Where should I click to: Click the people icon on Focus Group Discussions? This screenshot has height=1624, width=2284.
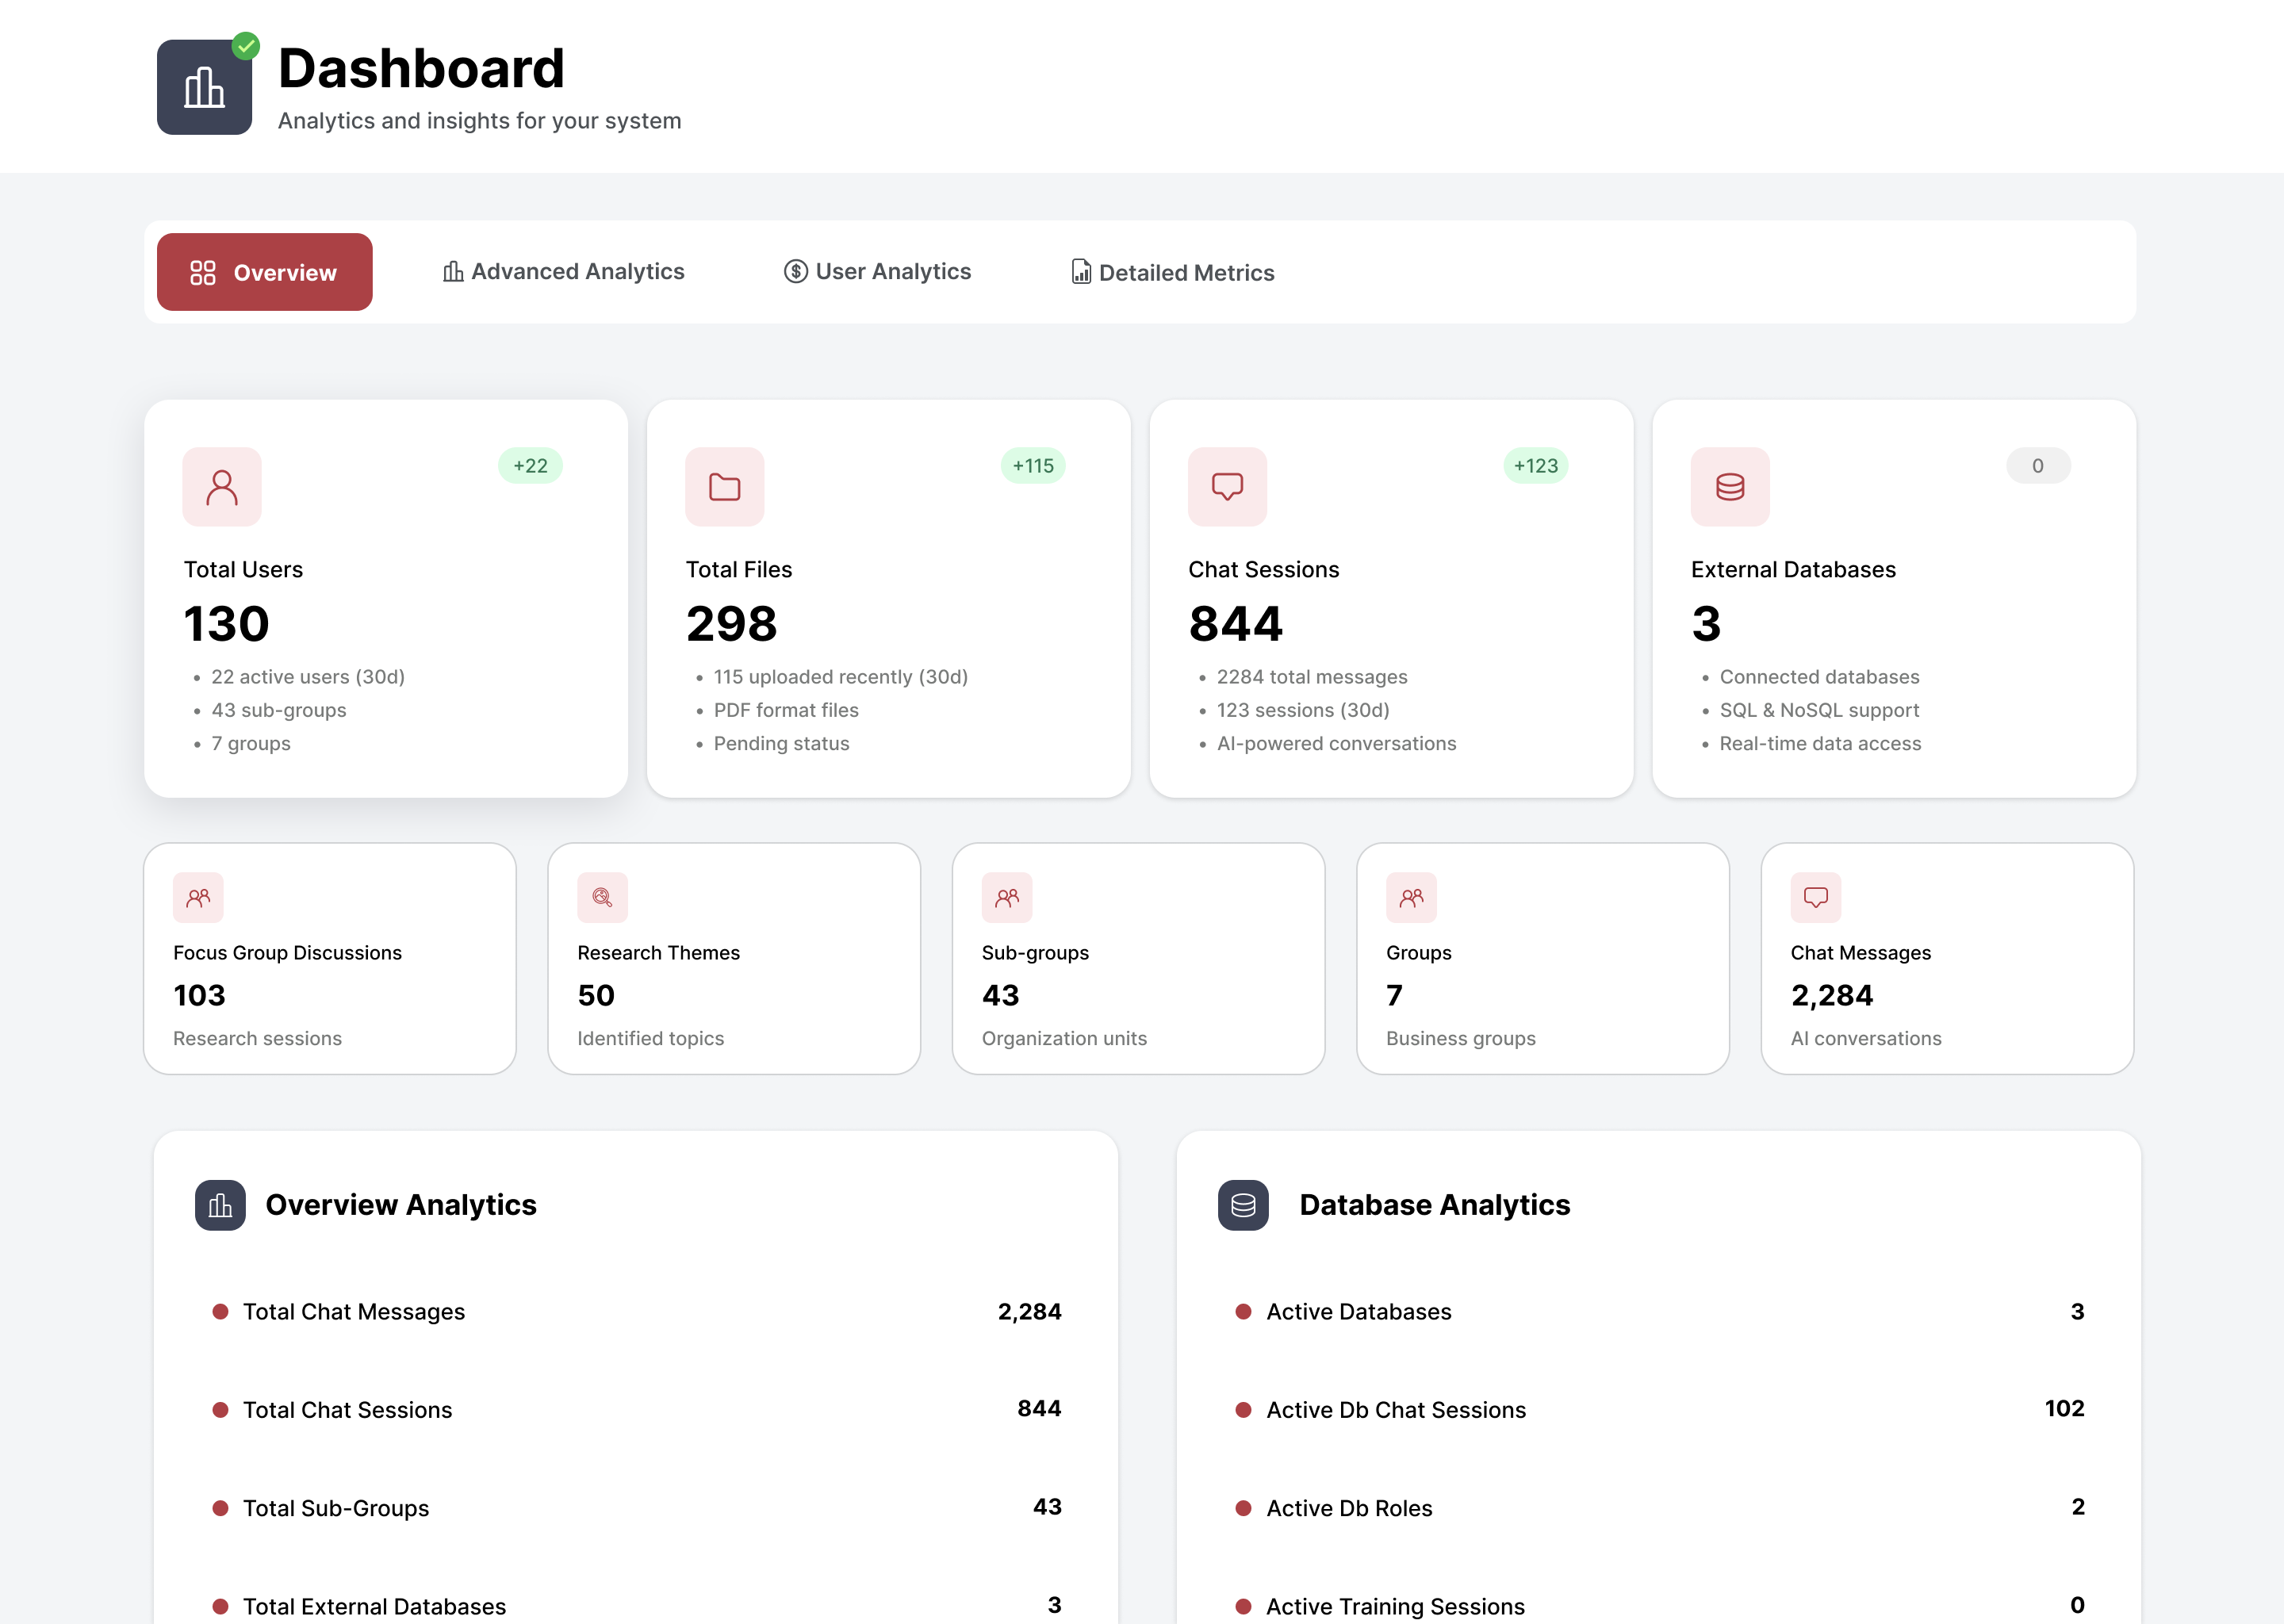click(x=197, y=898)
